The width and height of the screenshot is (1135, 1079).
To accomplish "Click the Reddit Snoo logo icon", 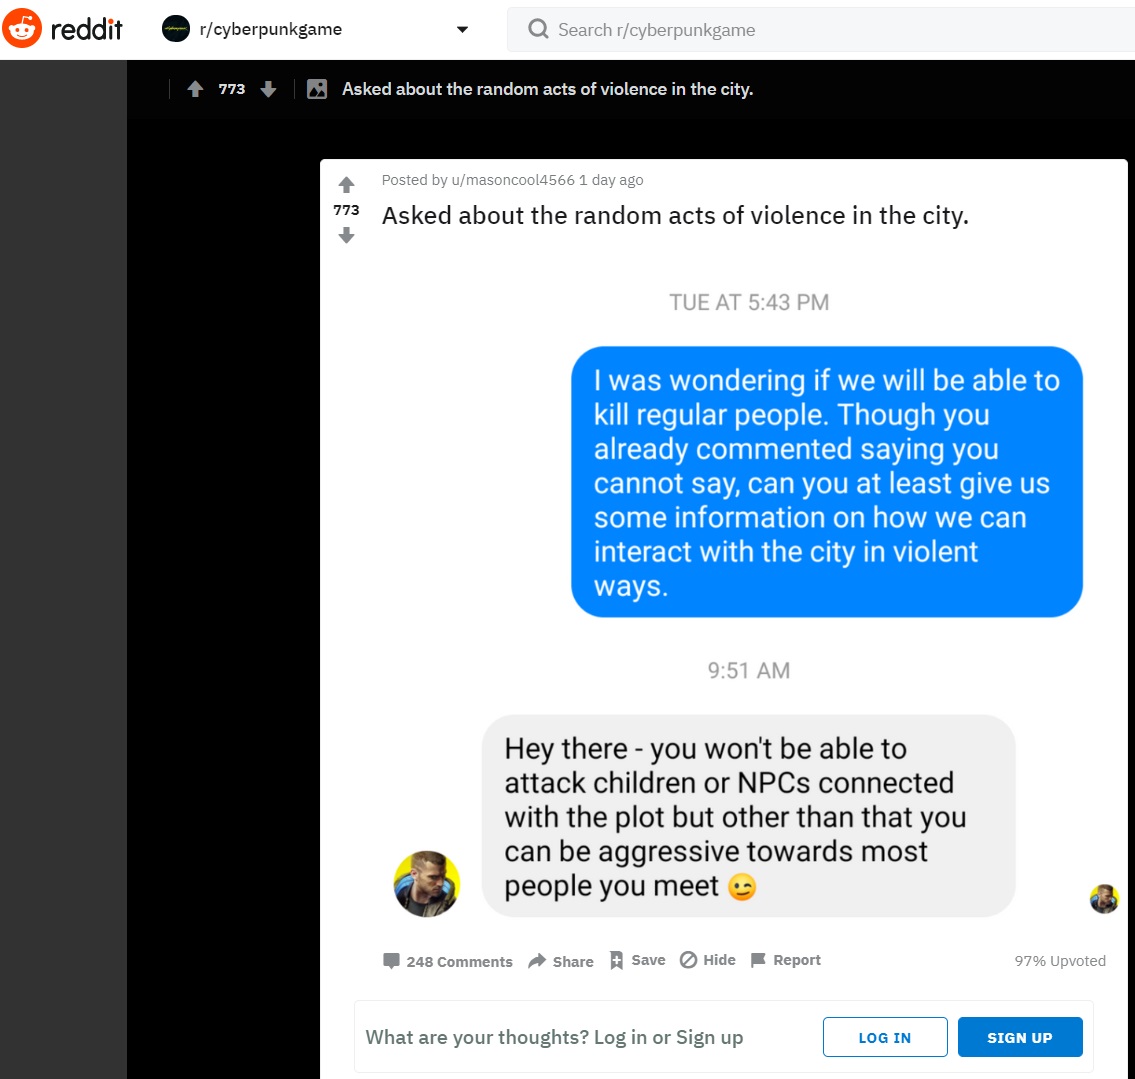I will click(x=22, y=28).
